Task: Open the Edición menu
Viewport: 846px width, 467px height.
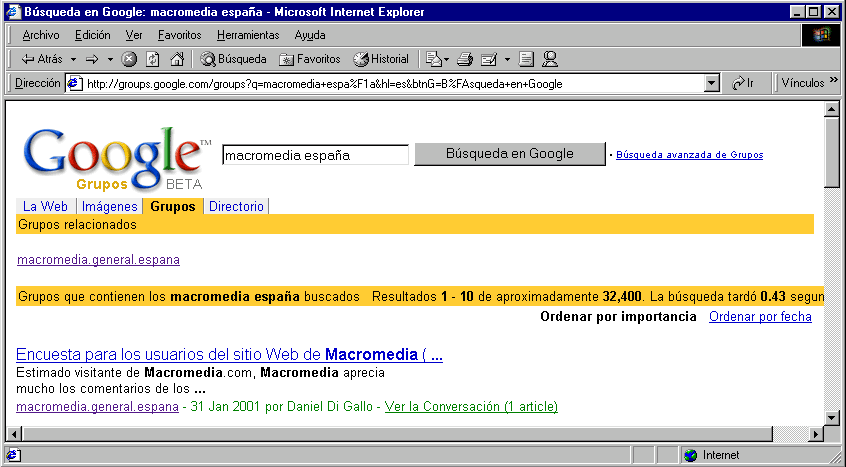Action: [93, 35]
